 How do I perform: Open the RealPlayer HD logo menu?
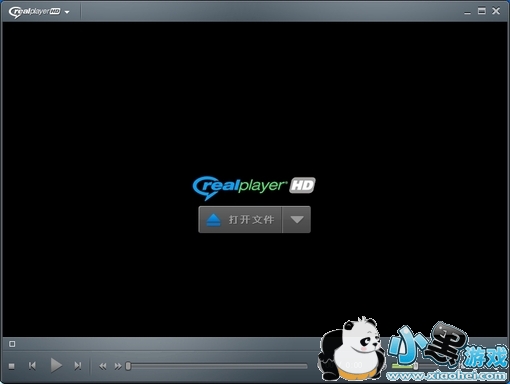(x=39, y=12)
